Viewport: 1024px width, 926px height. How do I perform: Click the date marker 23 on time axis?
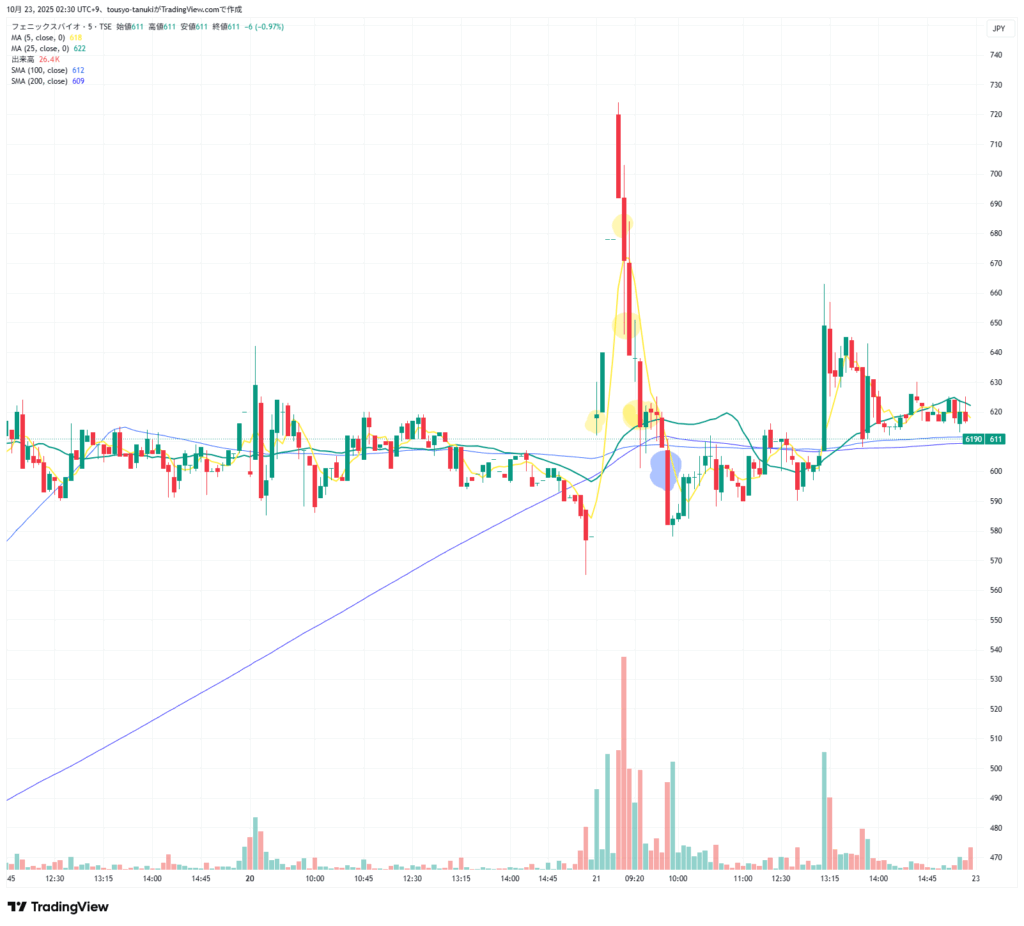click(x=975, y=878)
